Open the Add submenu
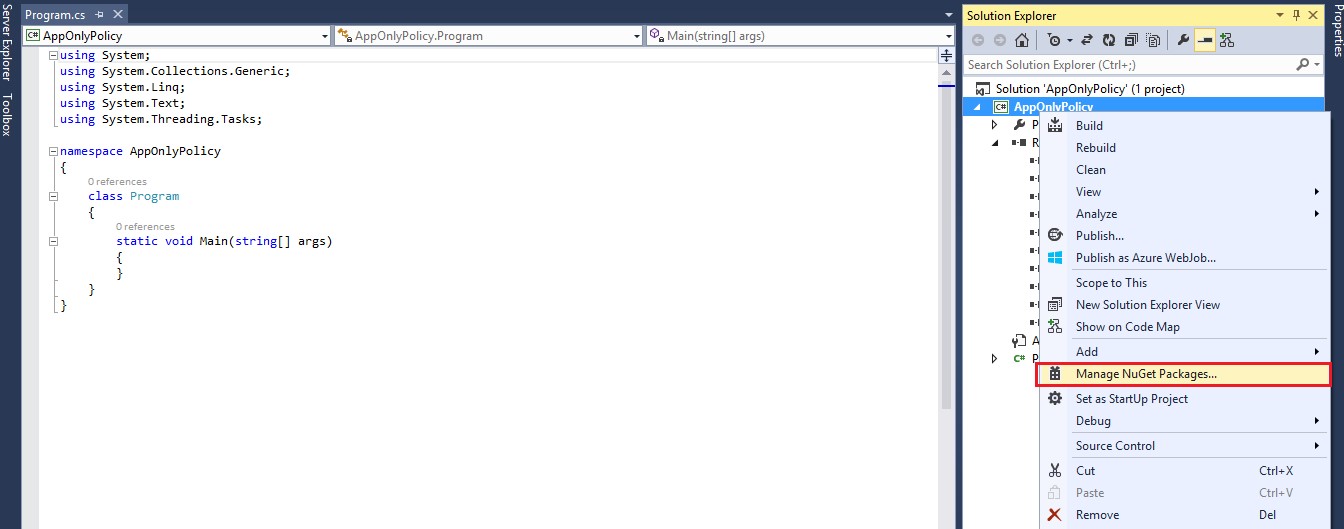1344x529 pixels. pos(1184,352)
